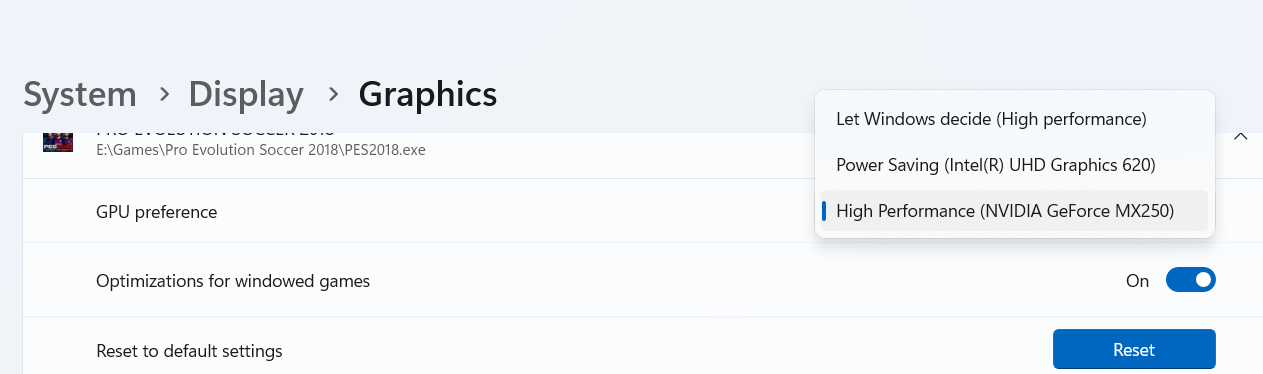Navigate to Display breadcrumb
The width and height of the screenshot is (1263, 374).
246,94
